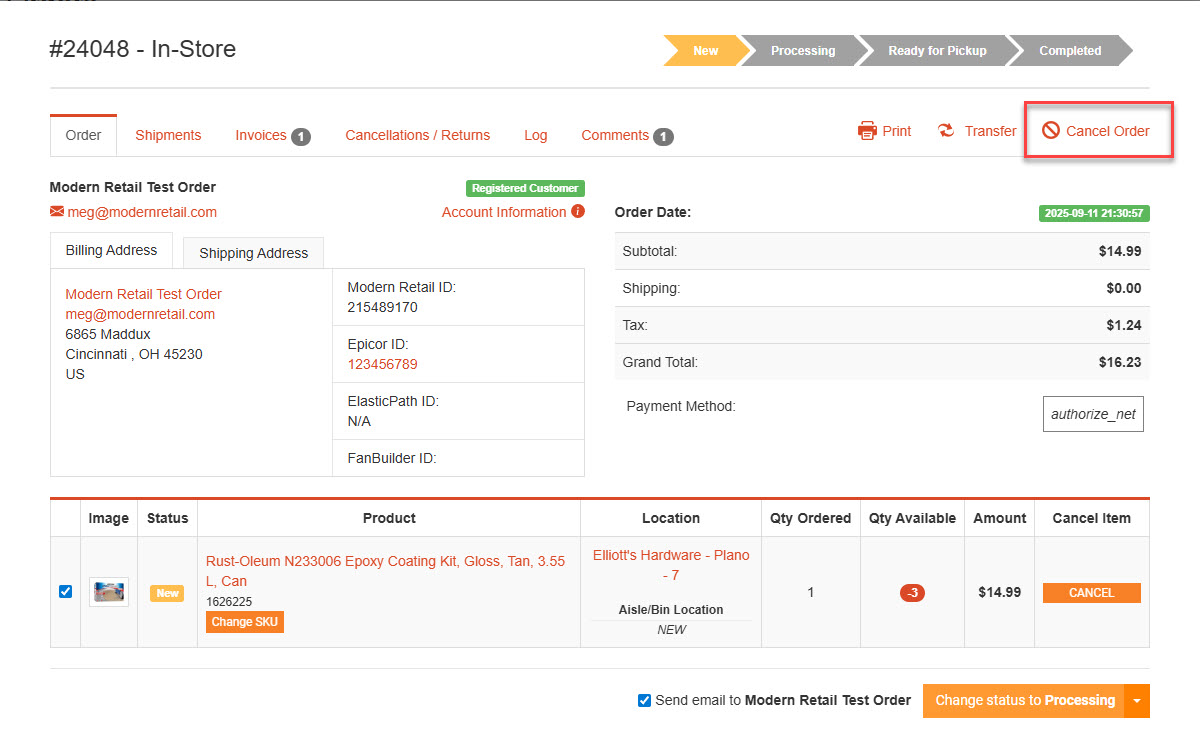Click the Completed progress step

click(x=1070, y=51)
